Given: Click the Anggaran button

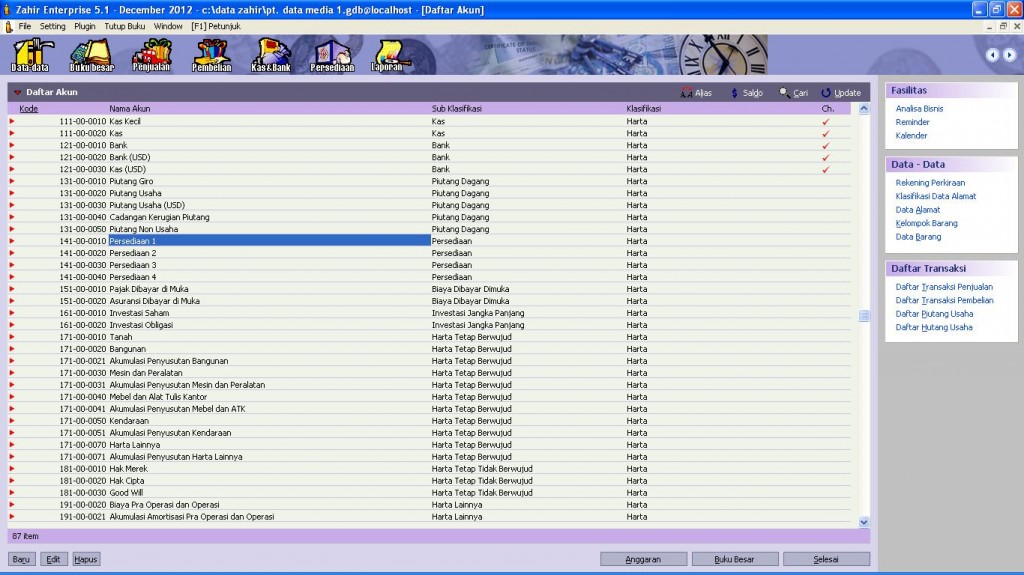Looking at the screenshot, I should point(643,559).
